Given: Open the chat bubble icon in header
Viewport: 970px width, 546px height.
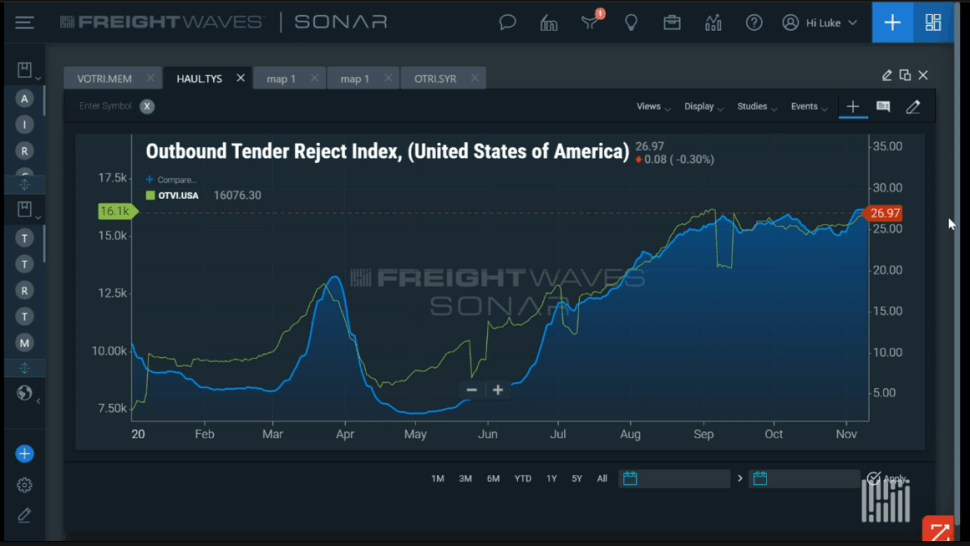Looking at the screenshot, I should (x=507, y=23).
